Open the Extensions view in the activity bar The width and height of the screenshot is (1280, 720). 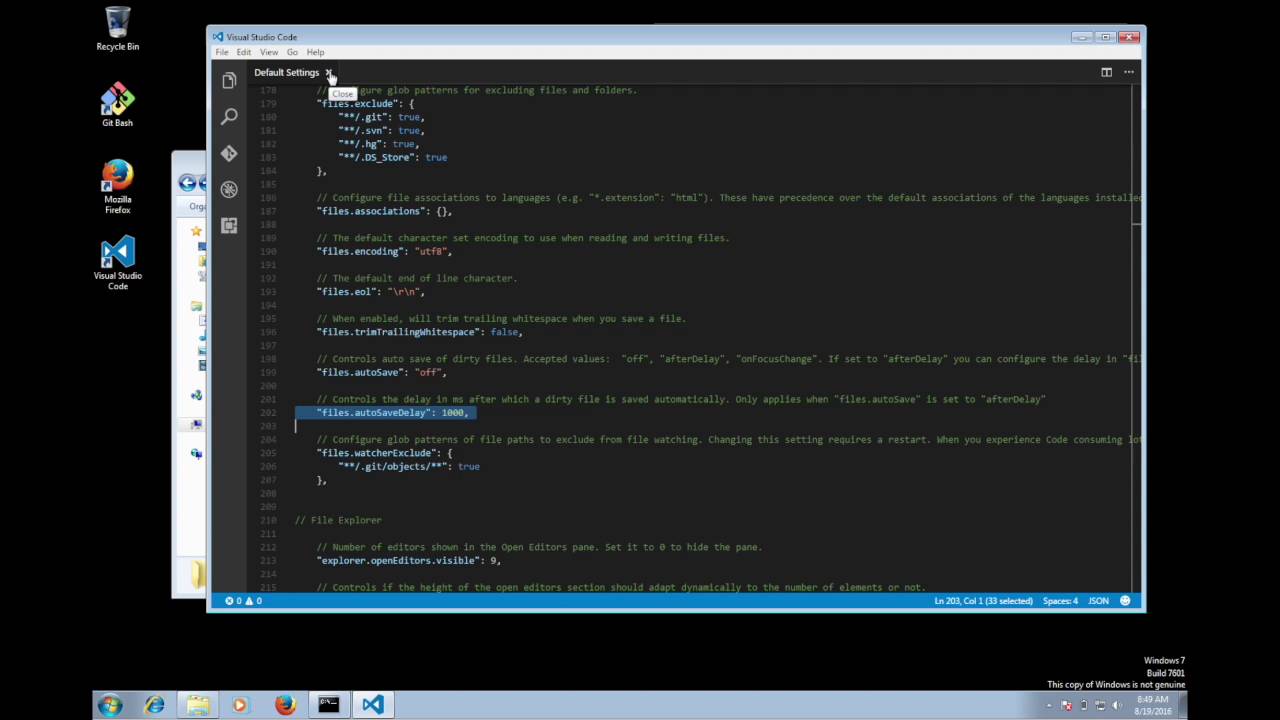229,225
